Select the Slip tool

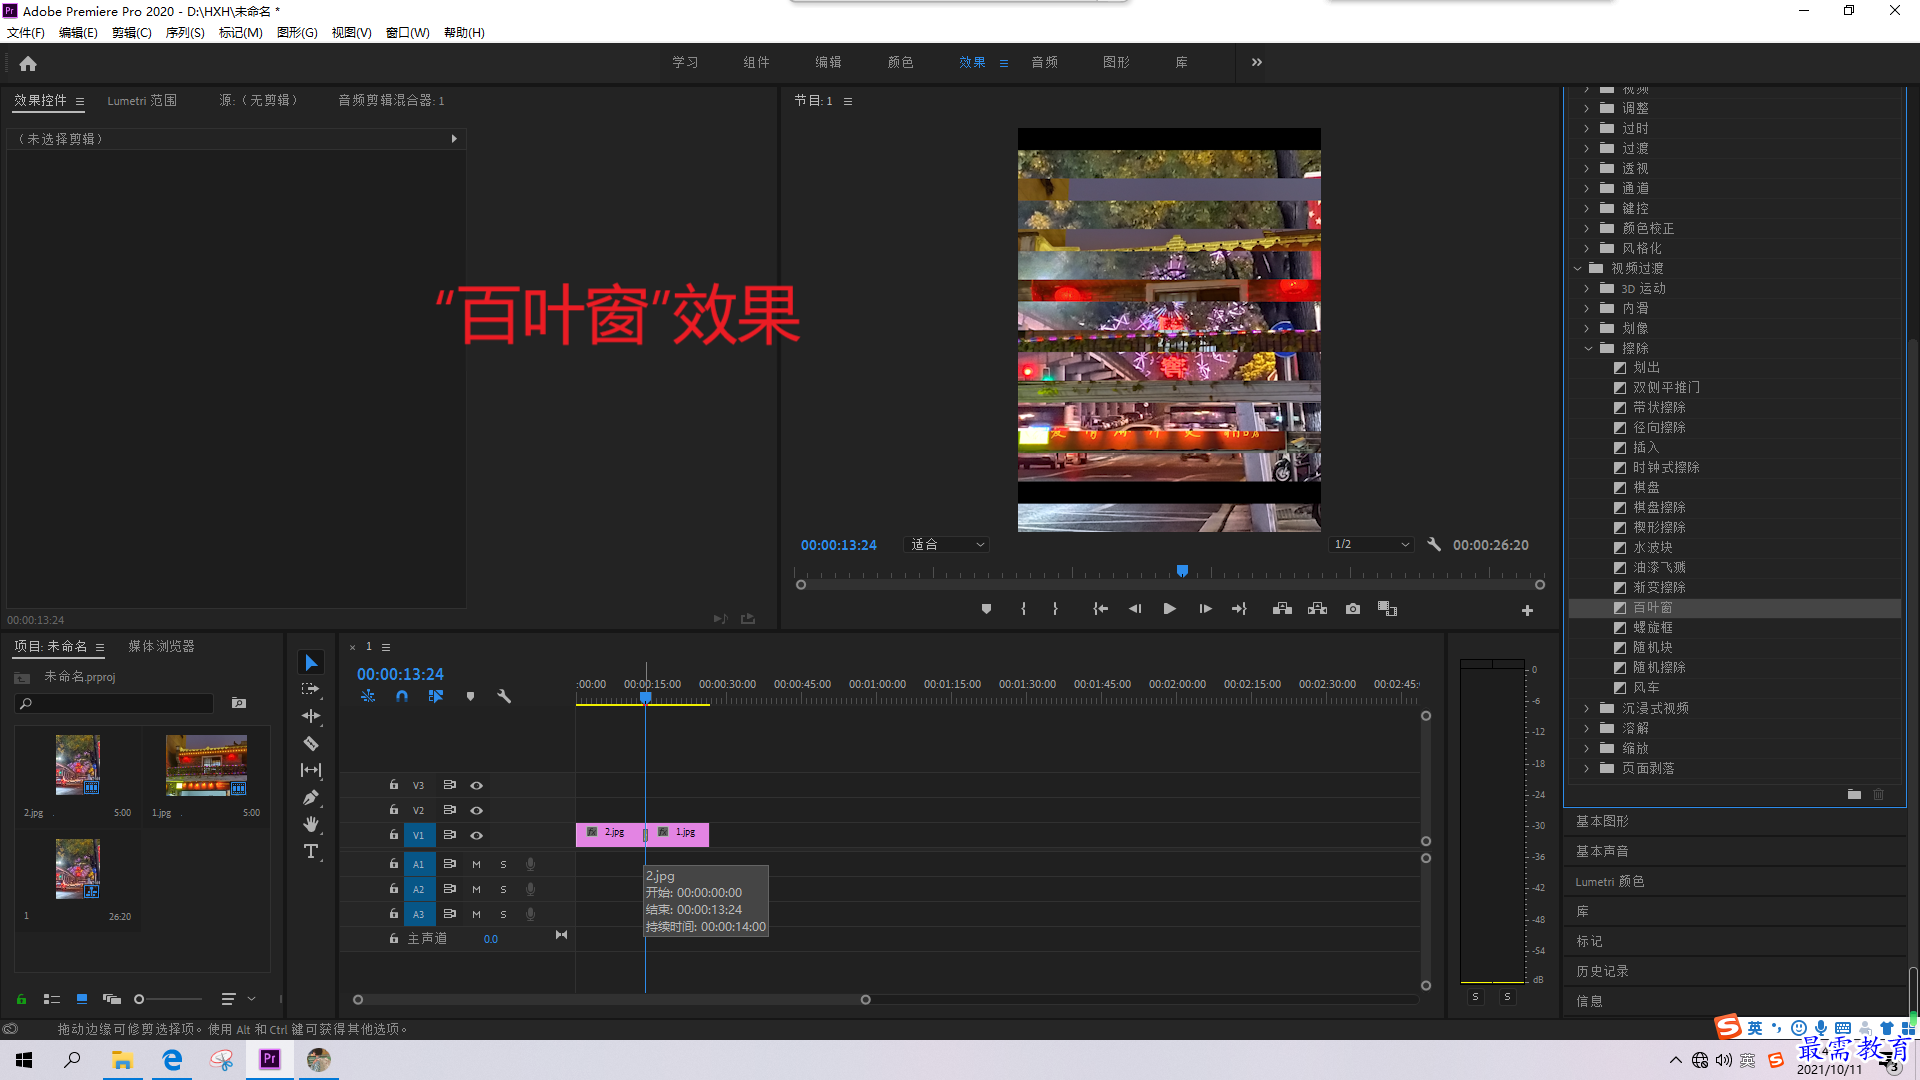coord(311,770)
